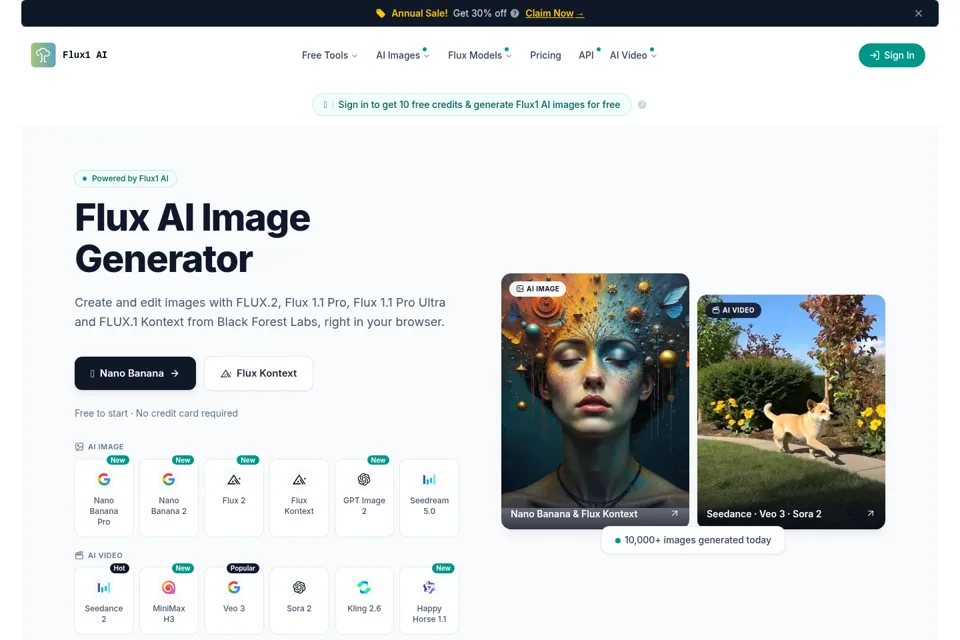Click the Flux AI Image Generator heading

[x=192, y=238]
